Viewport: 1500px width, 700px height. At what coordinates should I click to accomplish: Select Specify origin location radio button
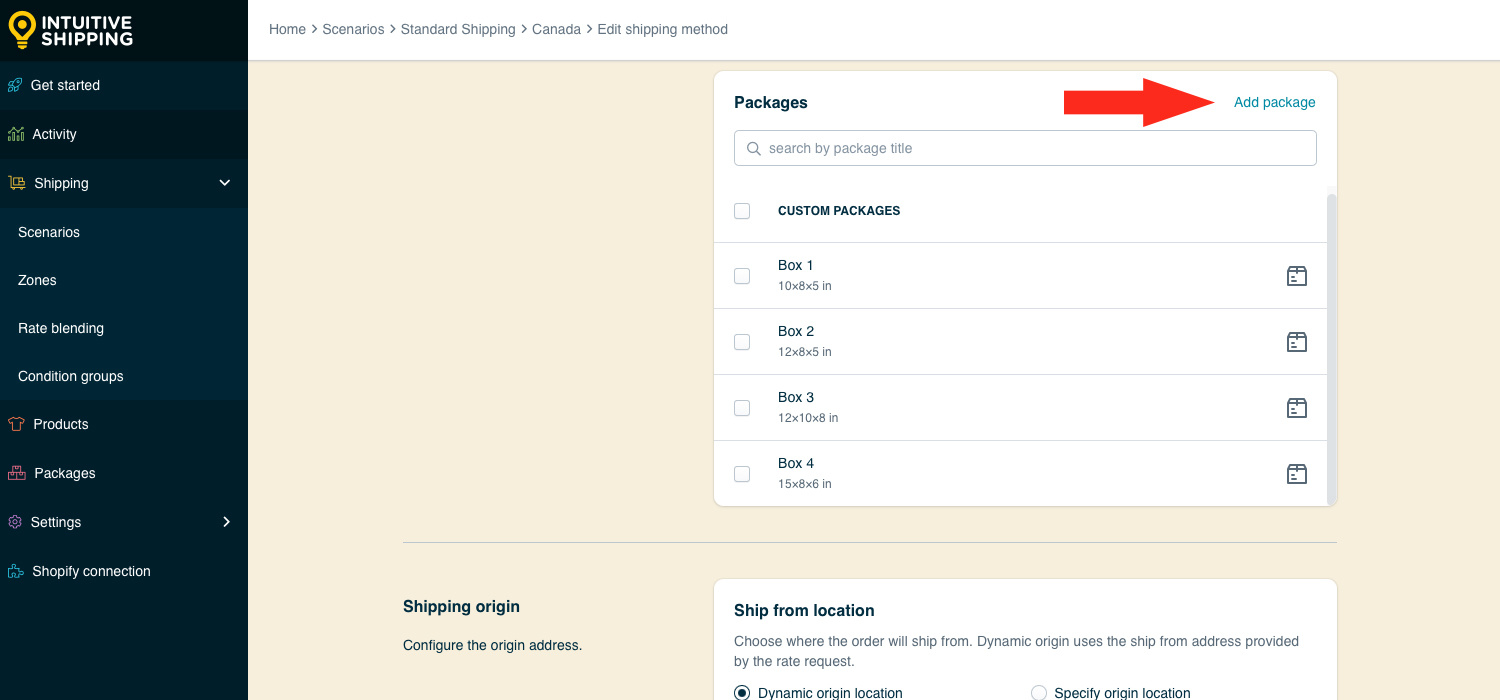click(1038, 693)
